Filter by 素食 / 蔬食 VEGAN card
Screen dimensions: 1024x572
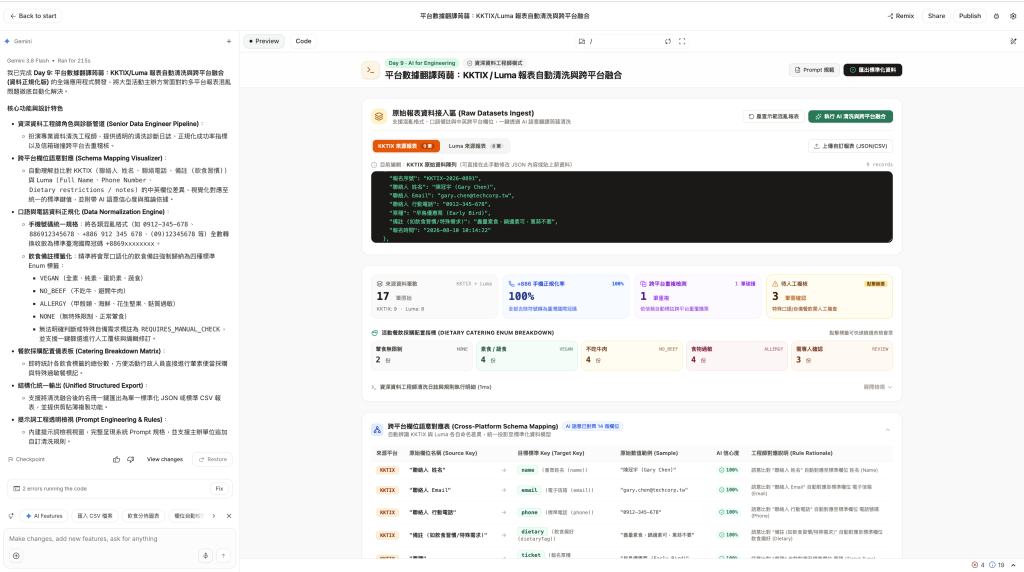[527, 356]
